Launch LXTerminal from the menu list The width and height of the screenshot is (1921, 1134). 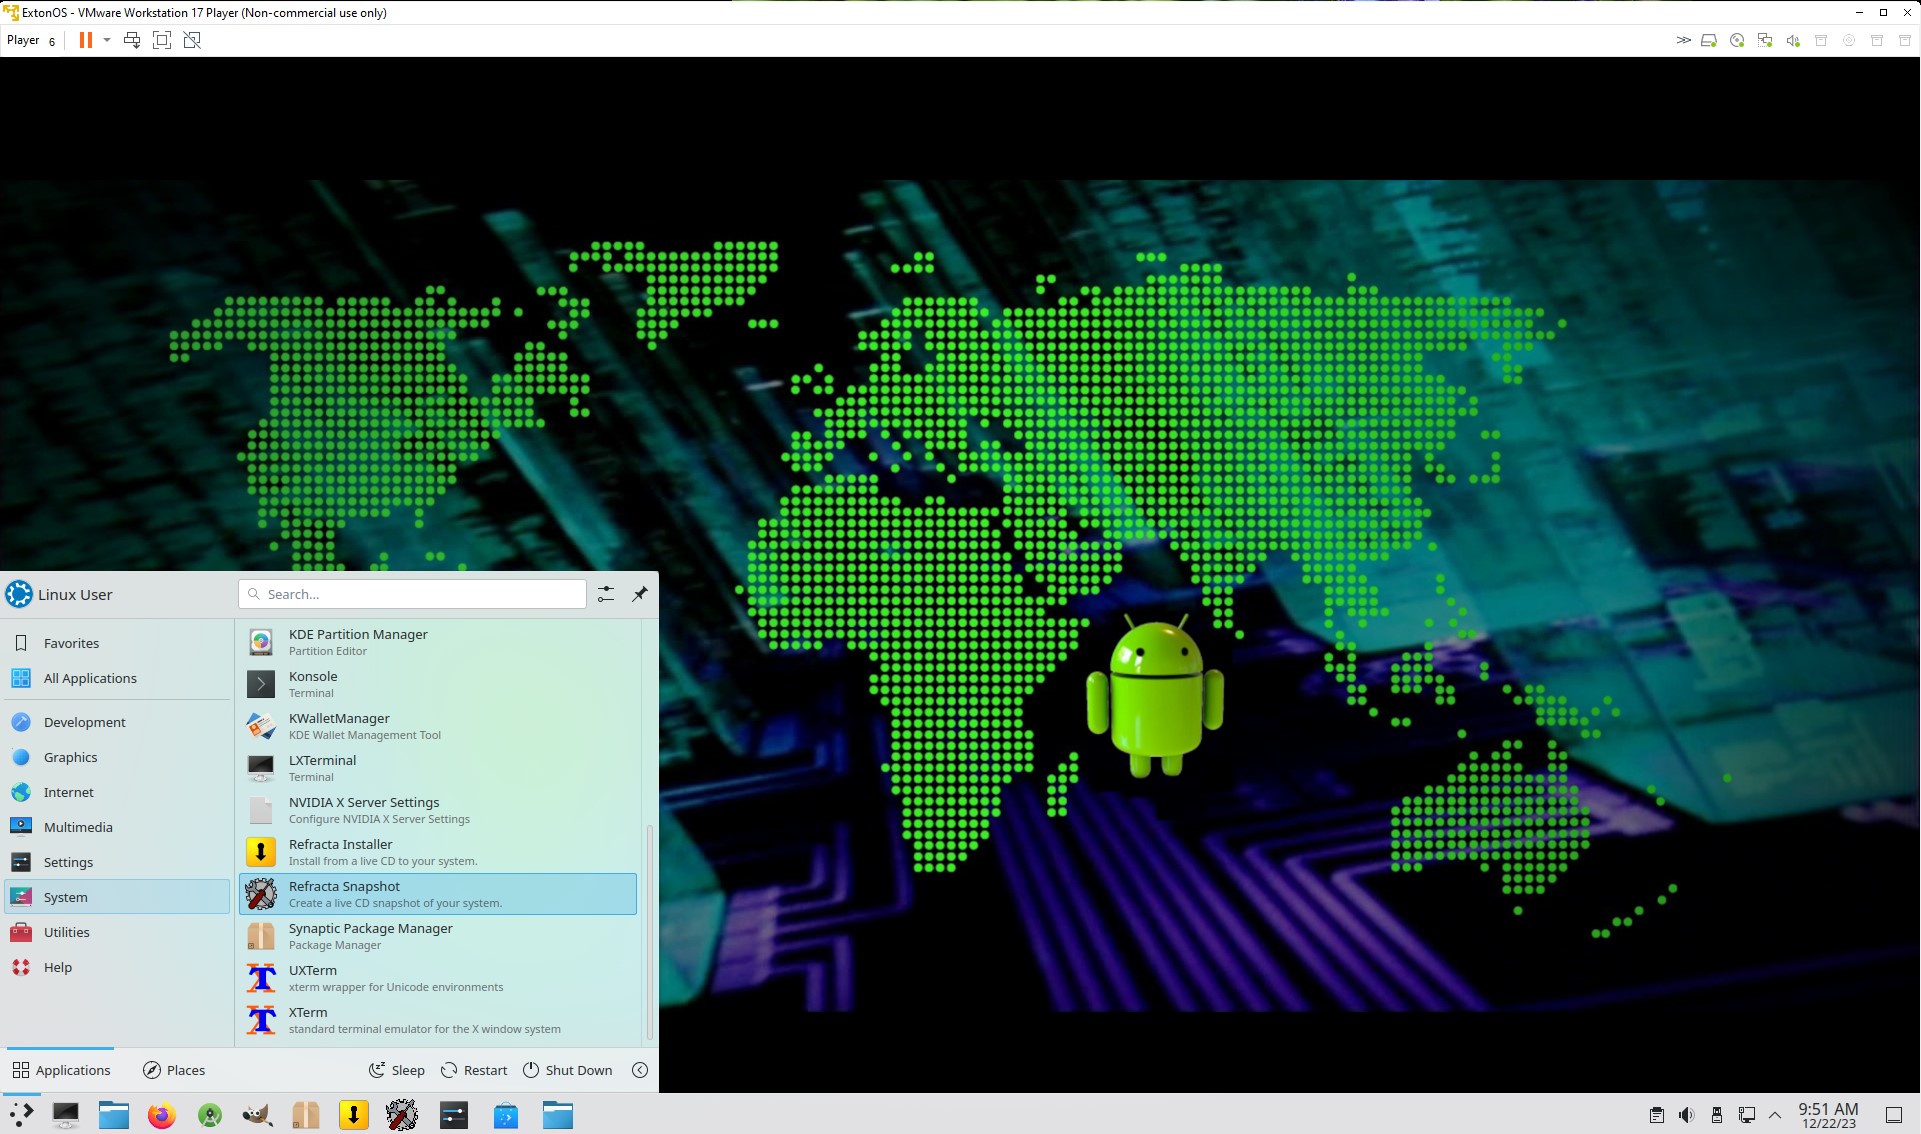438,768
